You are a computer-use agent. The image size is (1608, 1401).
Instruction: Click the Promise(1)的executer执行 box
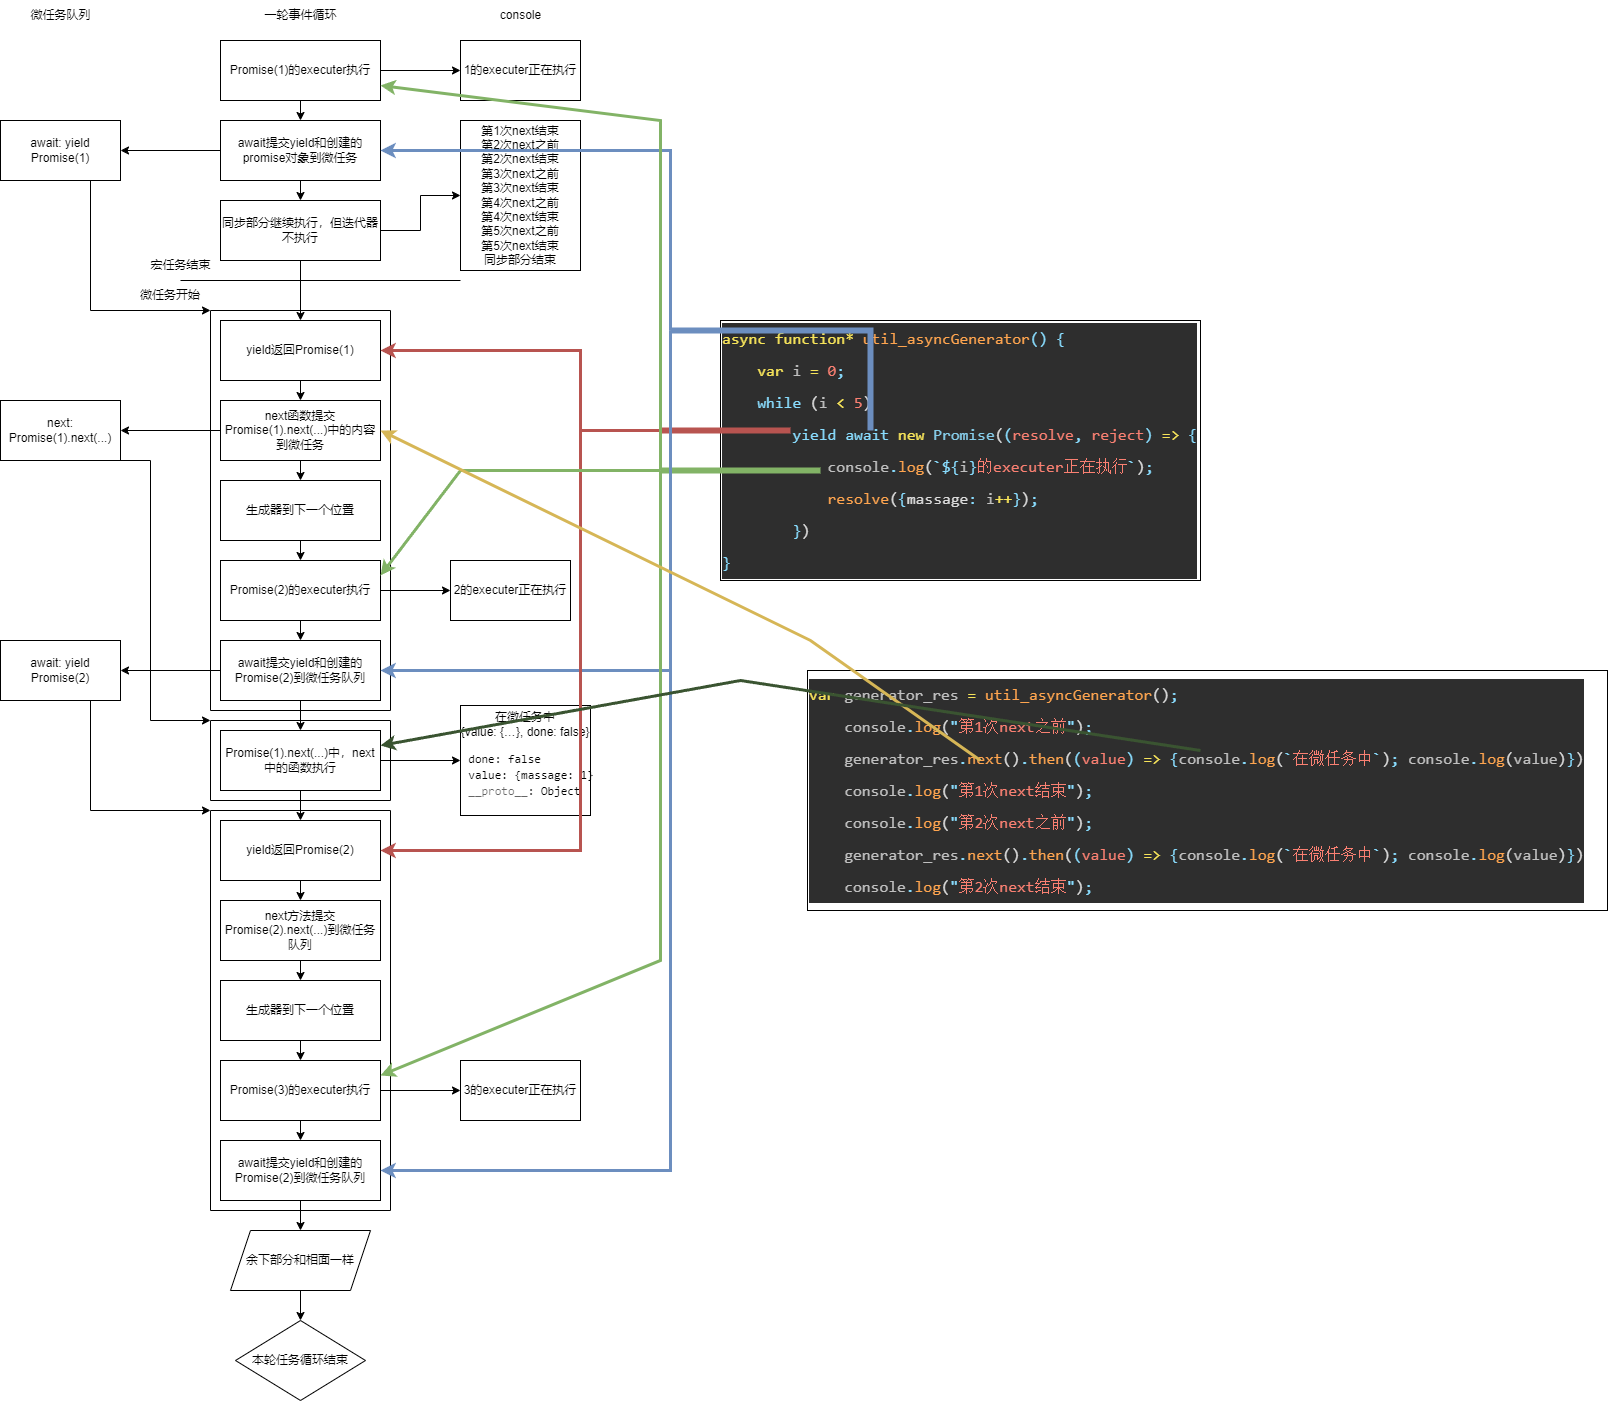coord(300,70)
